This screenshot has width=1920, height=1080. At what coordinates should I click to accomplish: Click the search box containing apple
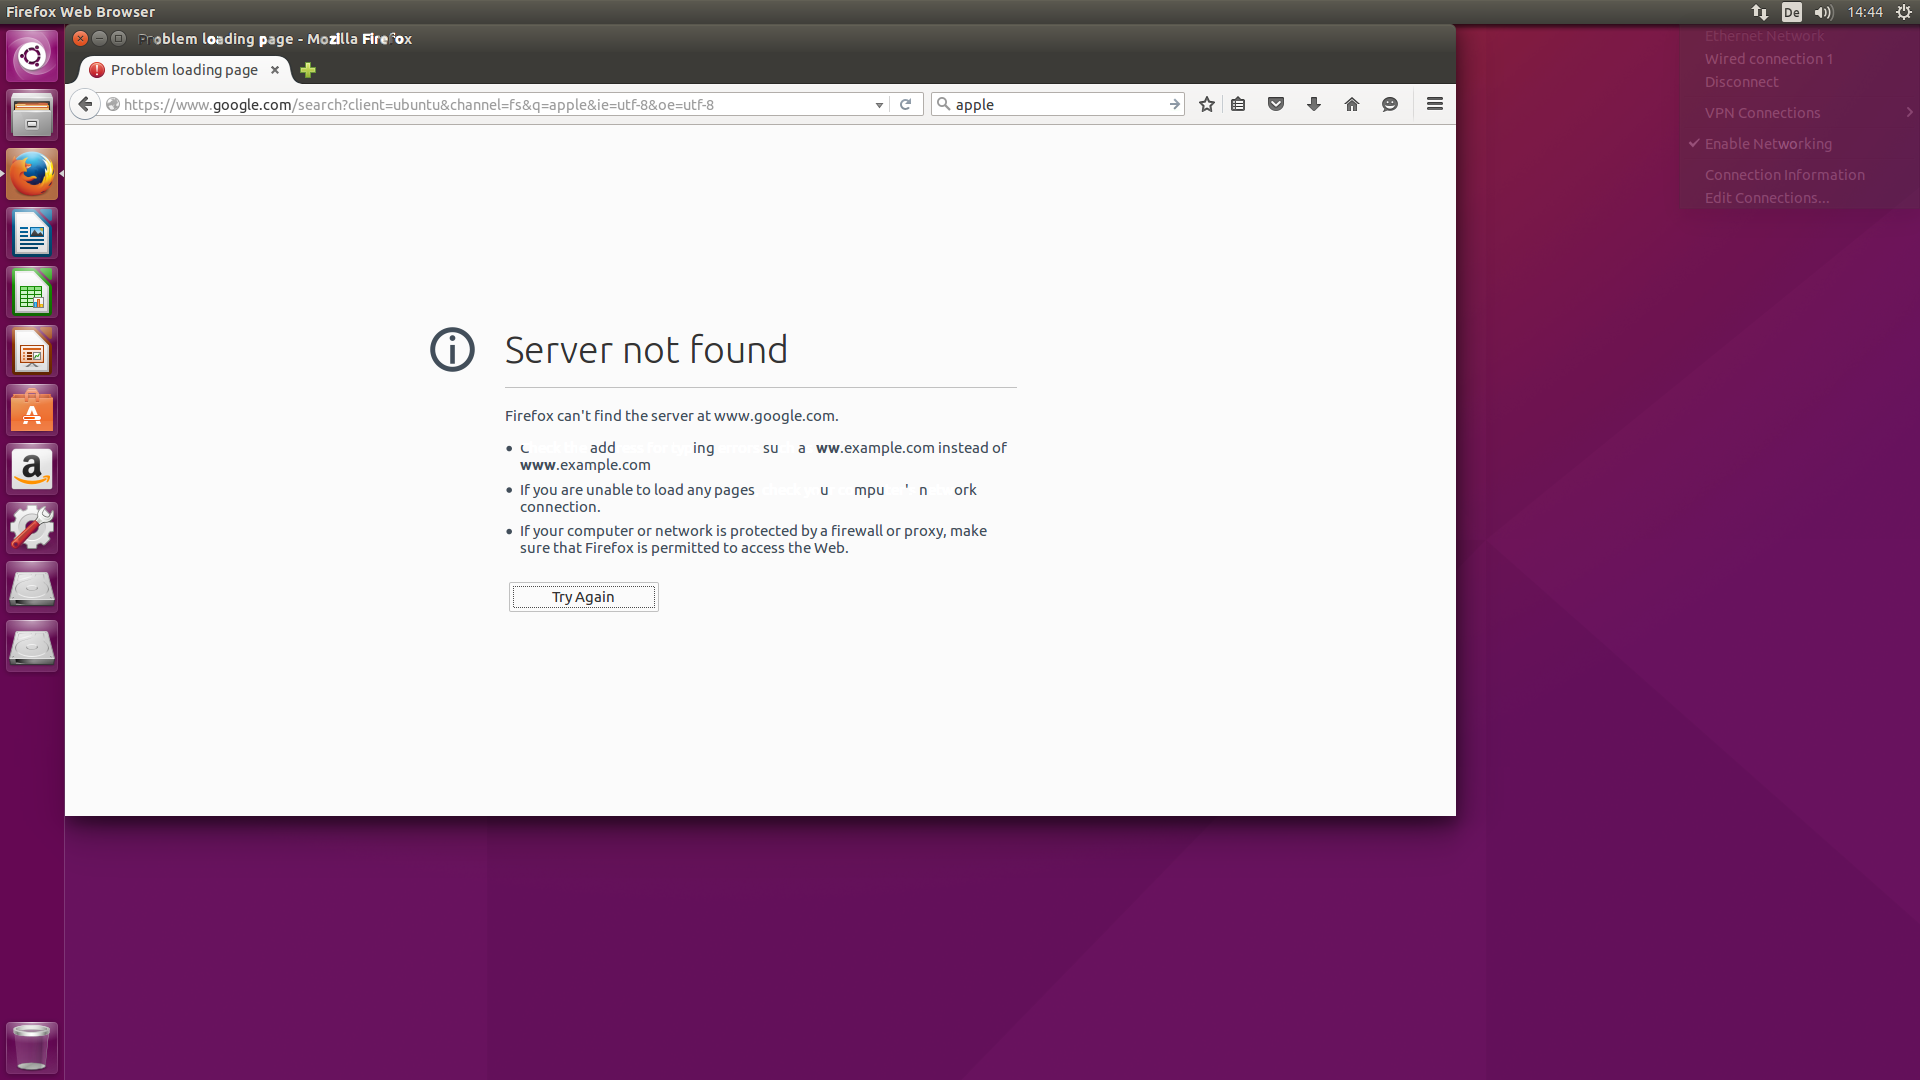[x=1055, y=104]
